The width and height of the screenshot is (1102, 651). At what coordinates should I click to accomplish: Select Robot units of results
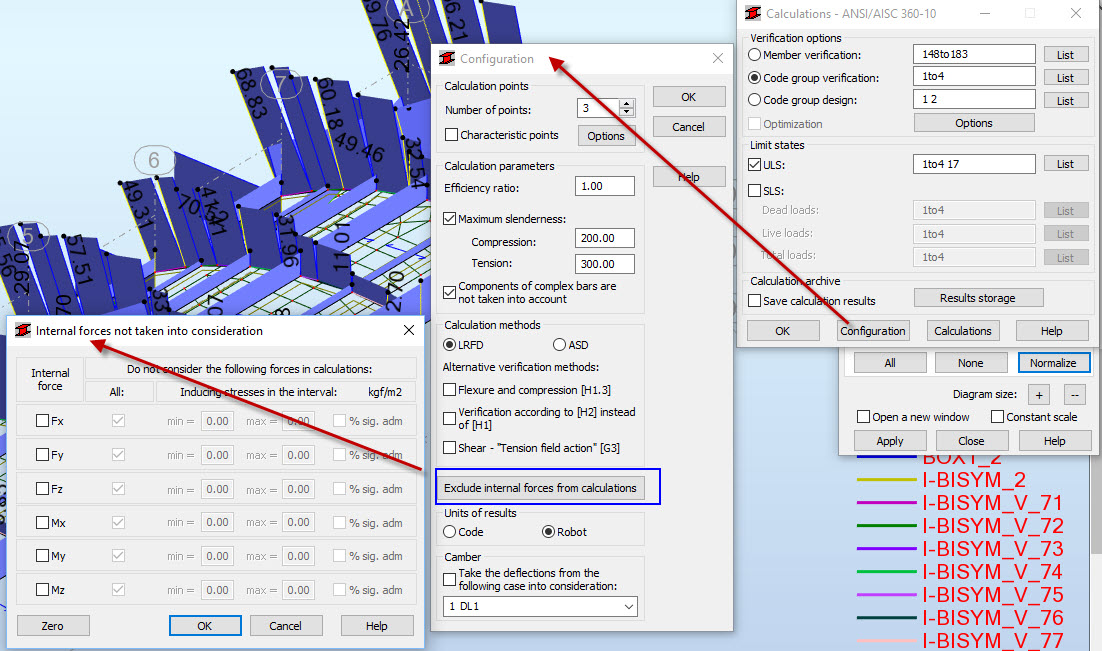pyautogui.click(x=548, y=531)
